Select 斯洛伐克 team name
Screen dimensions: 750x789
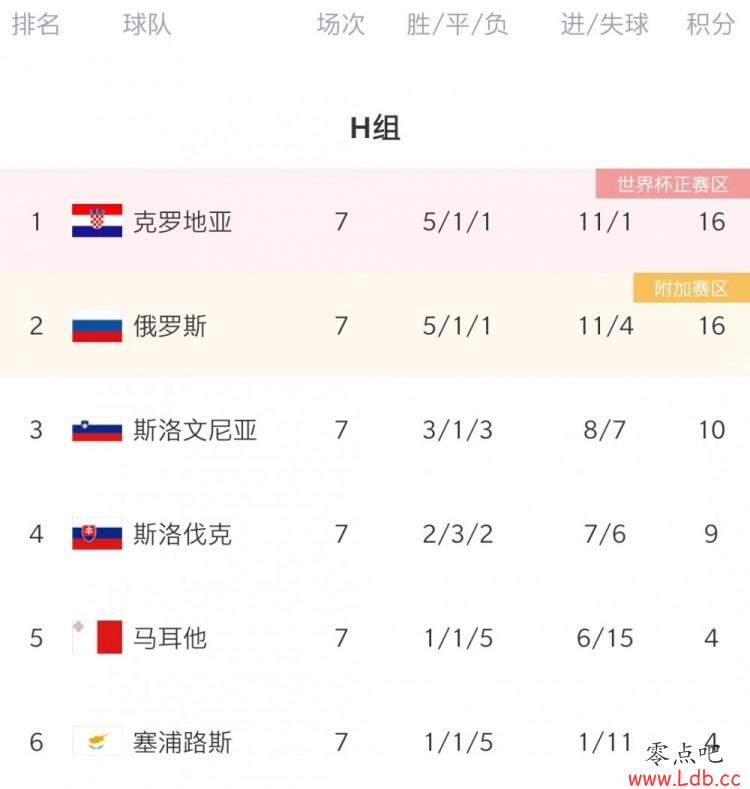(182, 534)
